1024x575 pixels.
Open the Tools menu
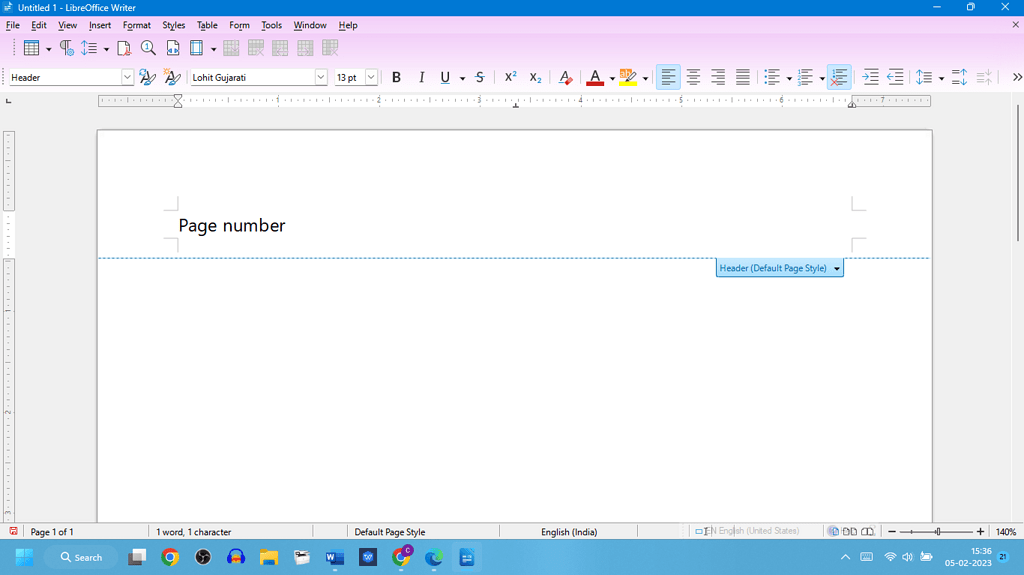[x=272, y=25]
